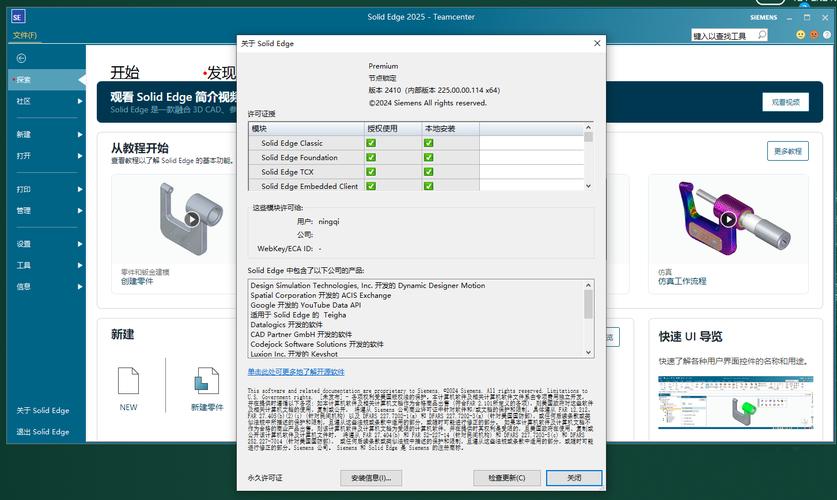The image size is (837, 500).
Task: Click the 新建零件 part document icon
Action: click(207, 380)
